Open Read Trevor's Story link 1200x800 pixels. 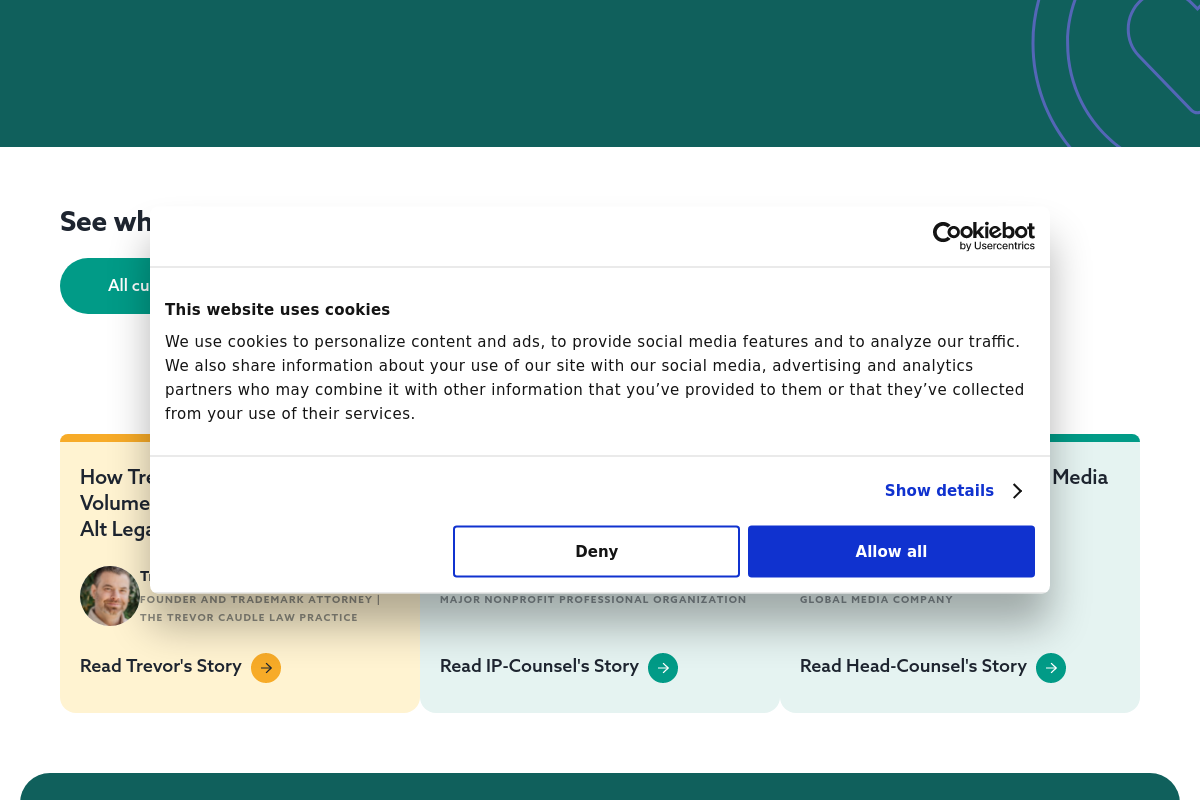[x=161, y=666]
